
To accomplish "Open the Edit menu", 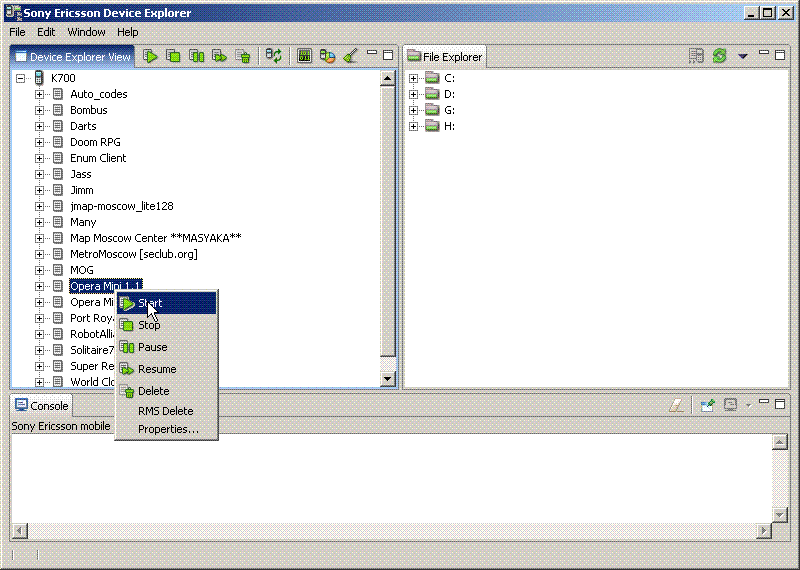I will point(46,32).
